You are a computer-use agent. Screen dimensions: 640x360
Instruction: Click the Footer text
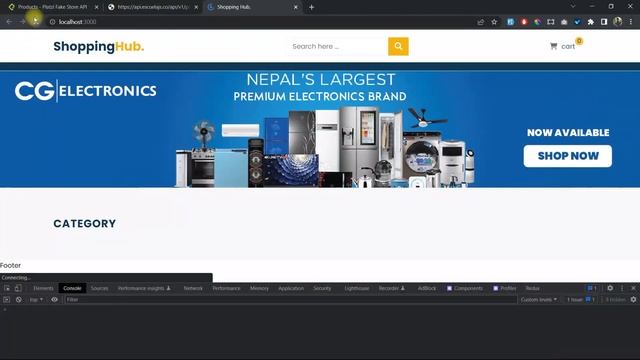10,265
